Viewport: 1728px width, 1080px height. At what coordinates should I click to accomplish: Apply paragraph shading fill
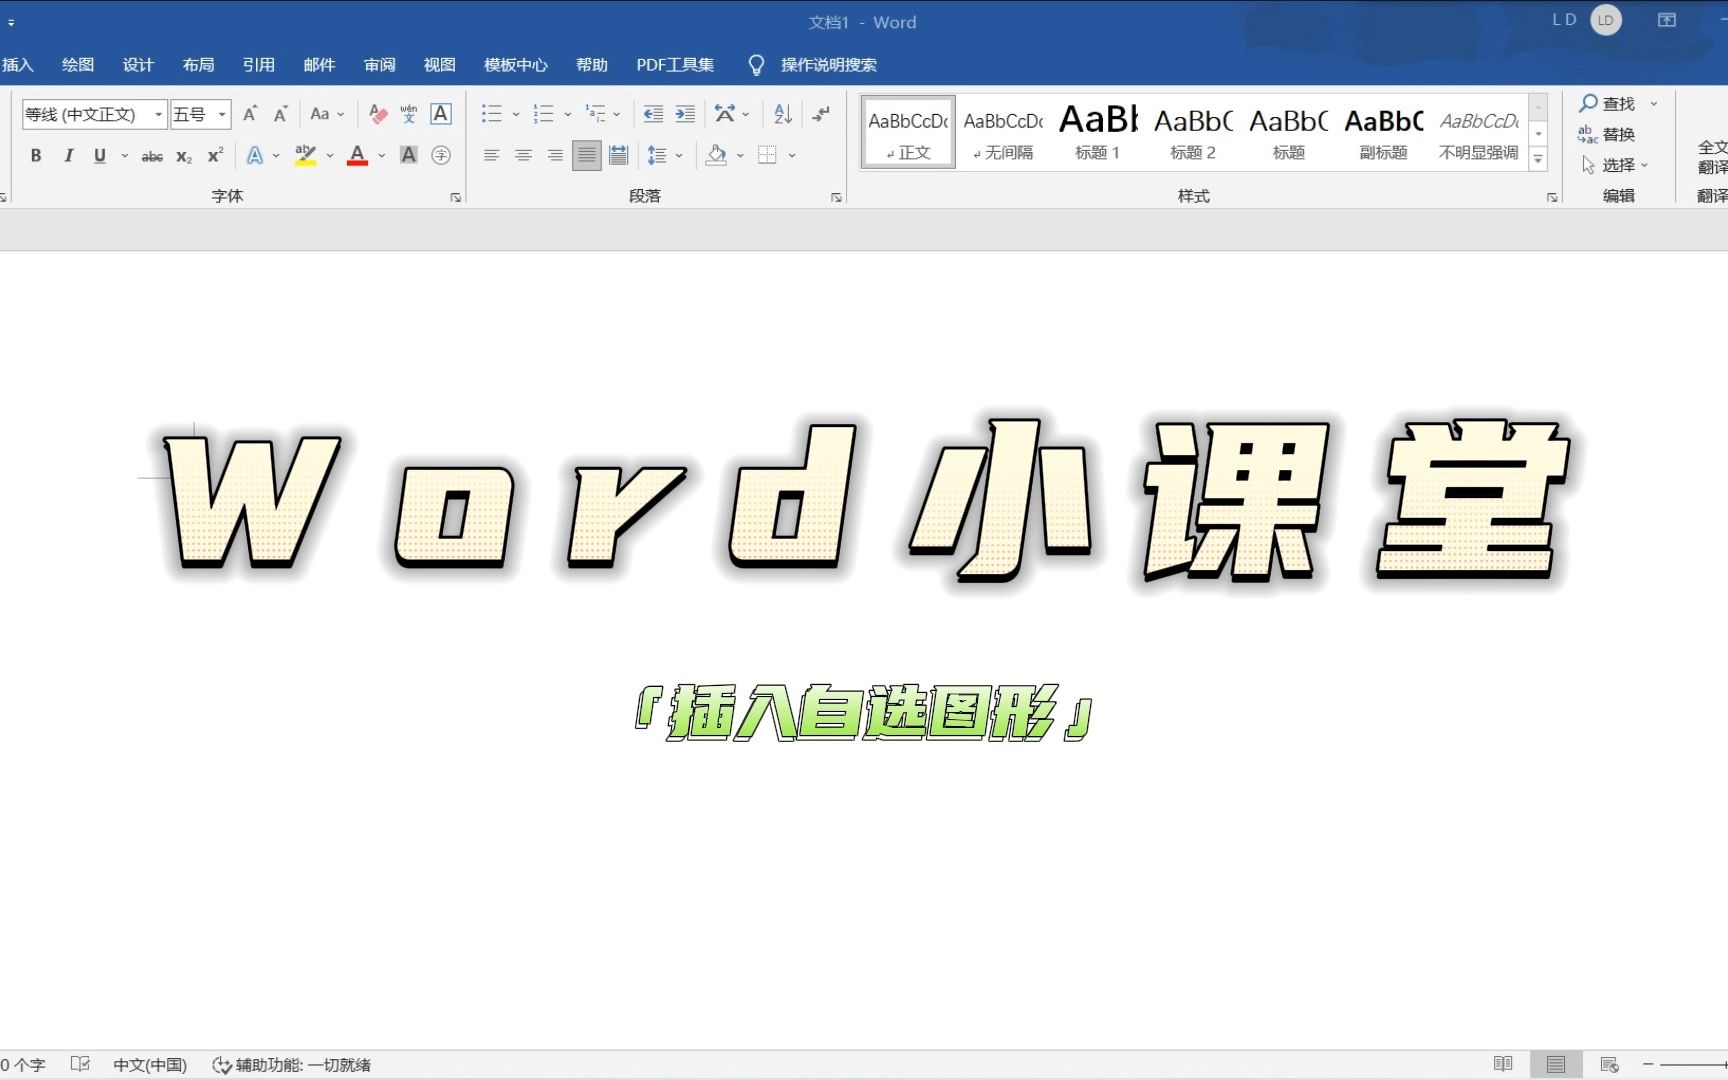[x=716, y=156]
